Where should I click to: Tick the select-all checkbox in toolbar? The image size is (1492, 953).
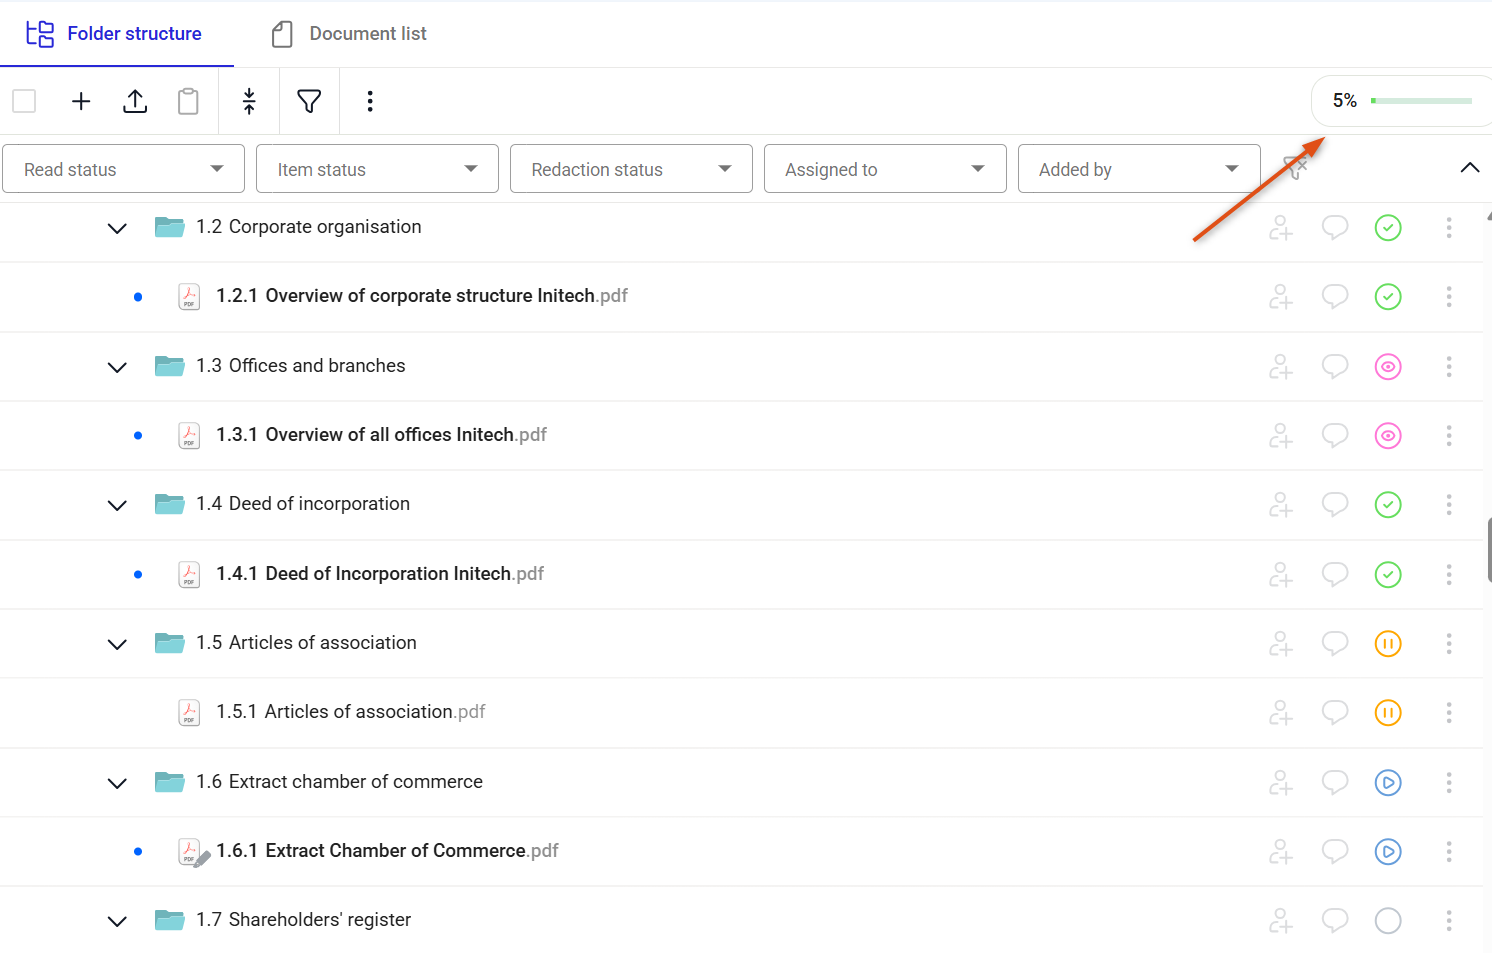(x=24, y=101)
